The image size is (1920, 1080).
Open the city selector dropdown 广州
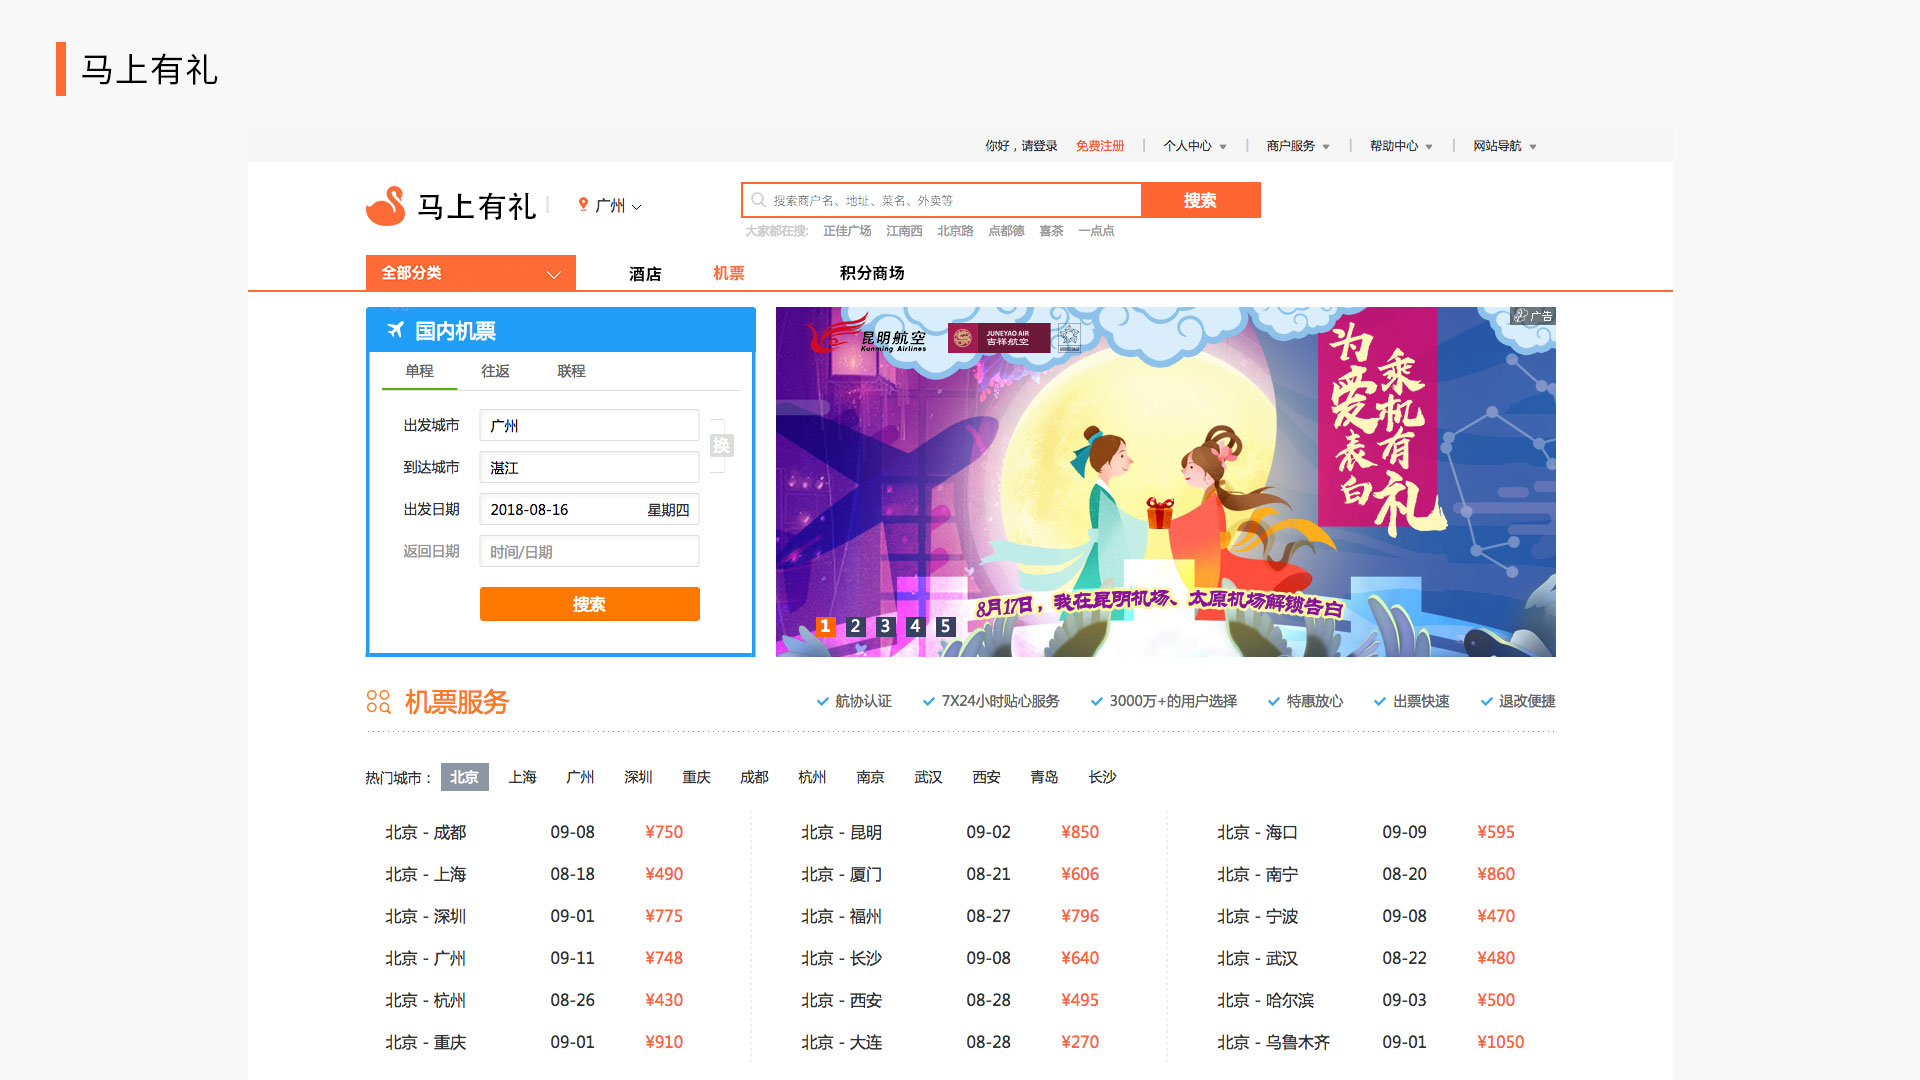(x=610, y=206)
